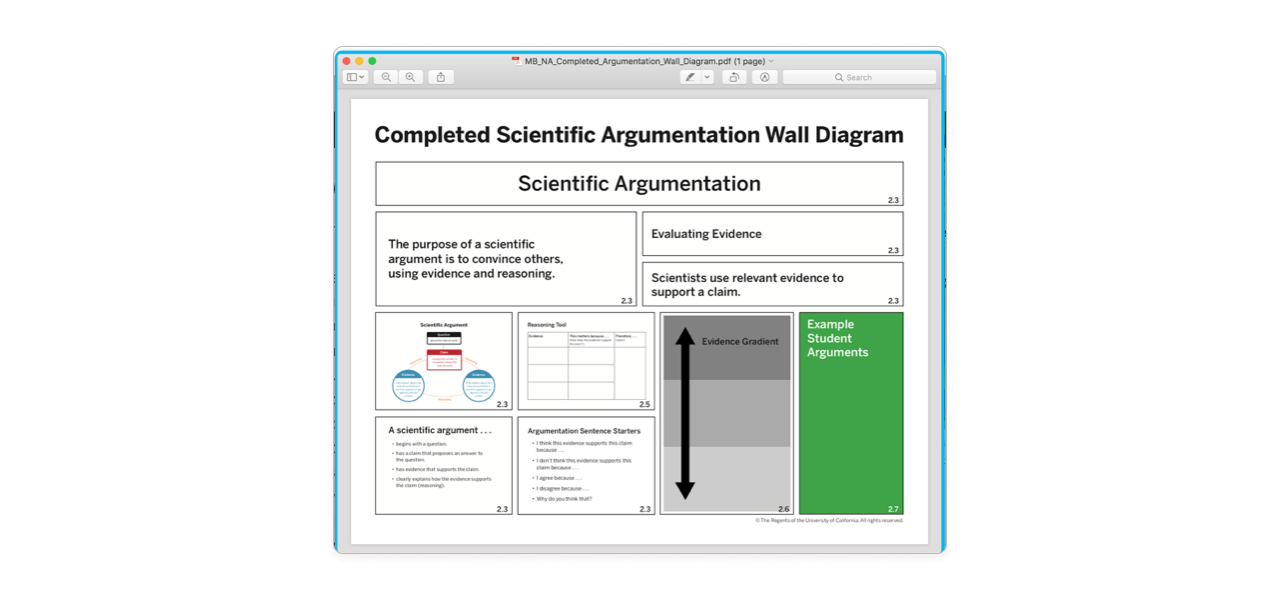1280x600 pixels.
Task: Rotate the page with the rotate icon
Action: 735,77
